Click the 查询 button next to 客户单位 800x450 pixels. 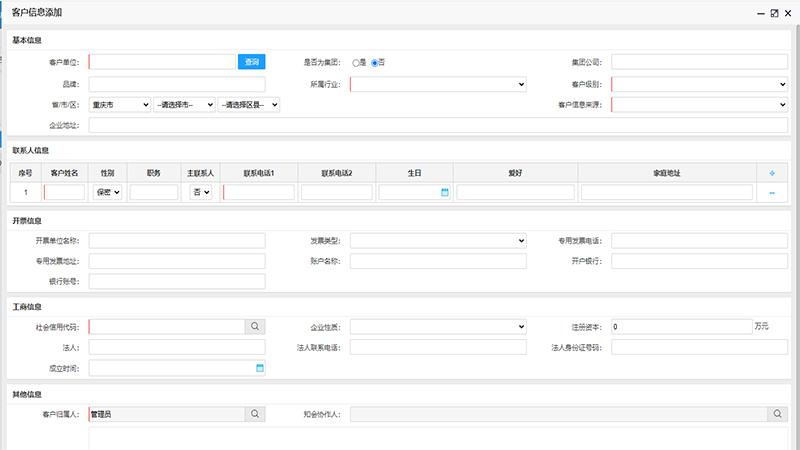[x=252, y=62]
